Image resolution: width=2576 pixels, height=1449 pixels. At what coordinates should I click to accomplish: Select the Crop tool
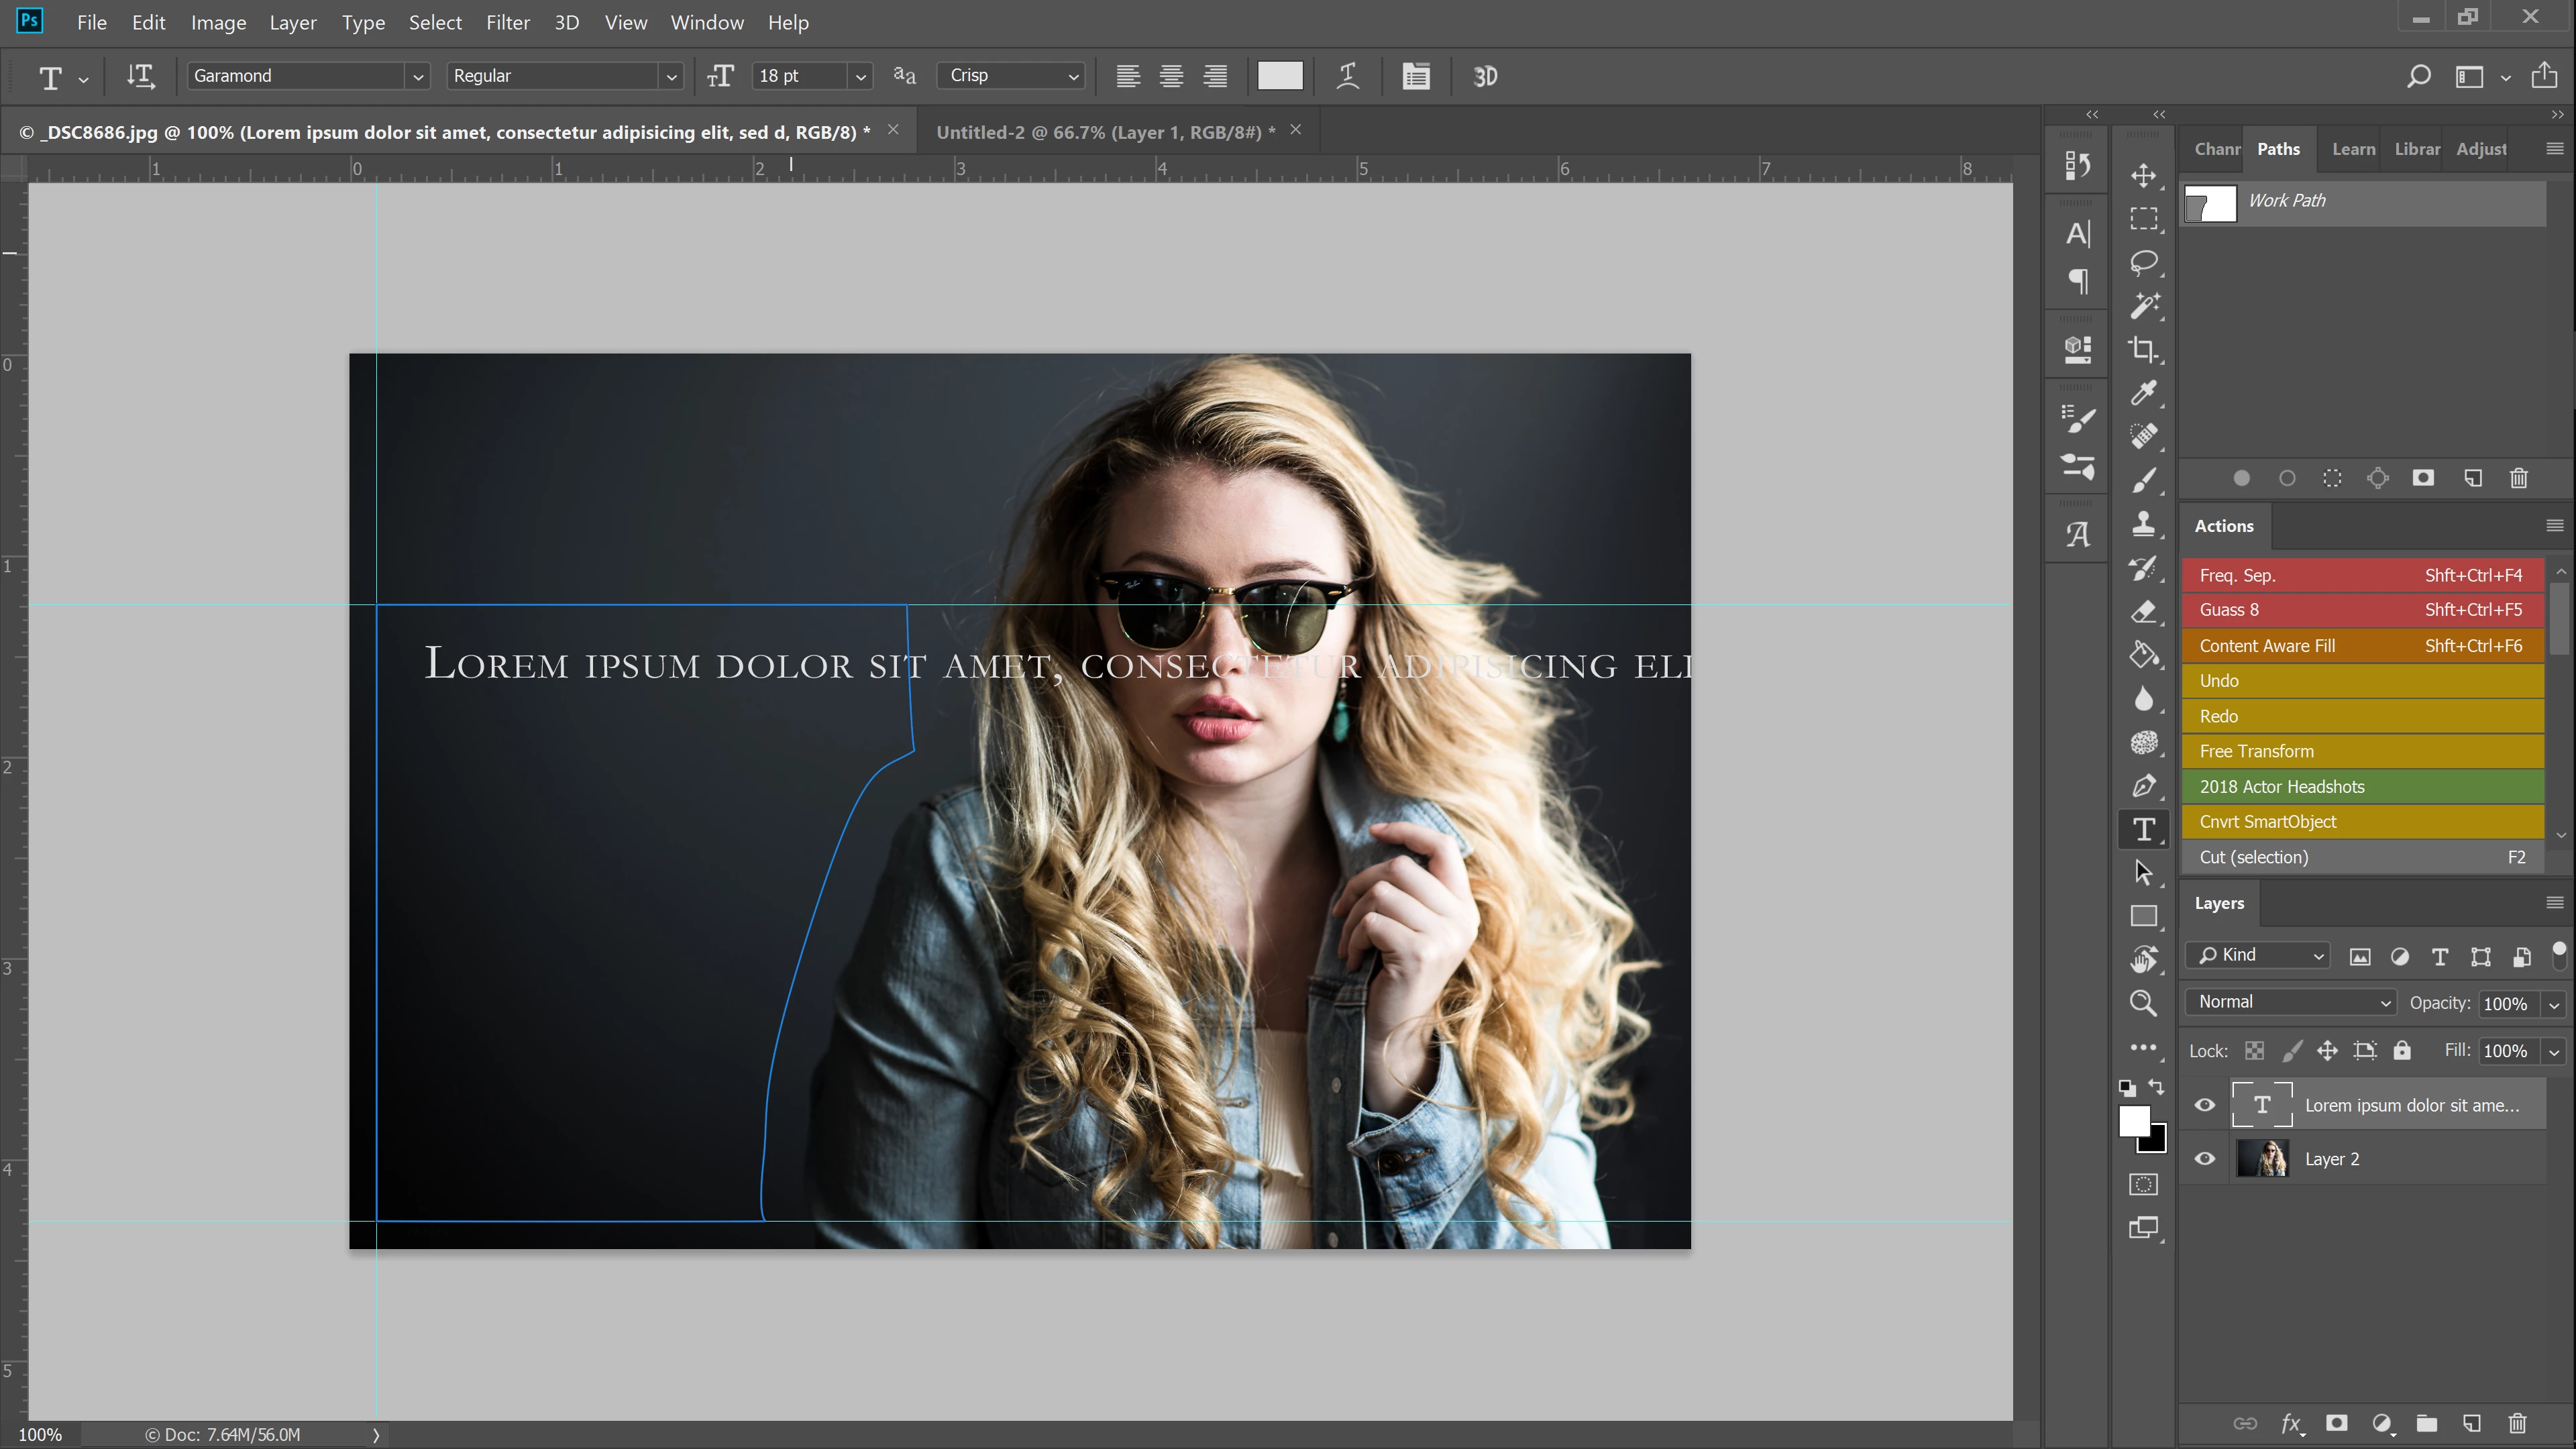point(2143,350)
